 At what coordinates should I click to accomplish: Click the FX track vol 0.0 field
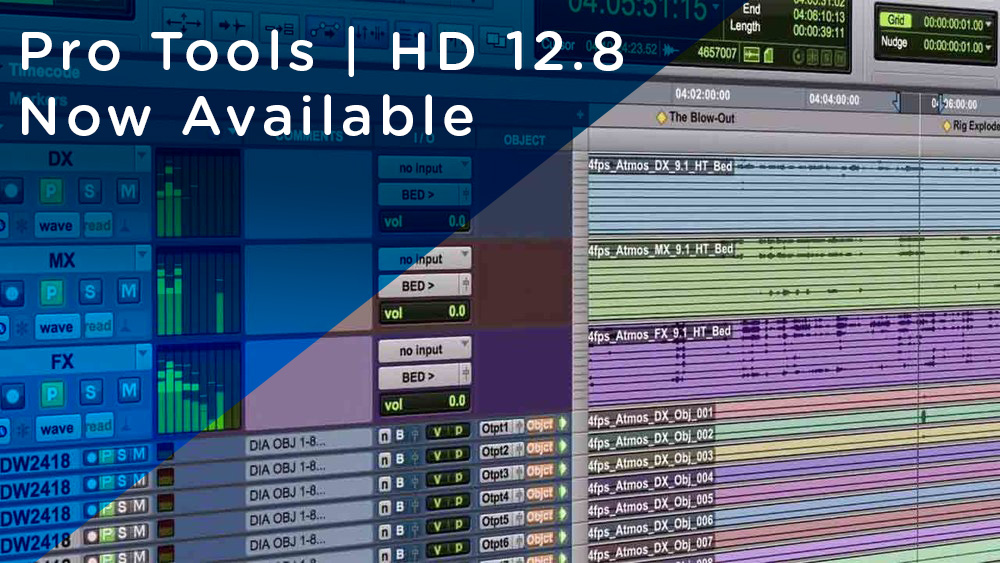pos(425,403)
